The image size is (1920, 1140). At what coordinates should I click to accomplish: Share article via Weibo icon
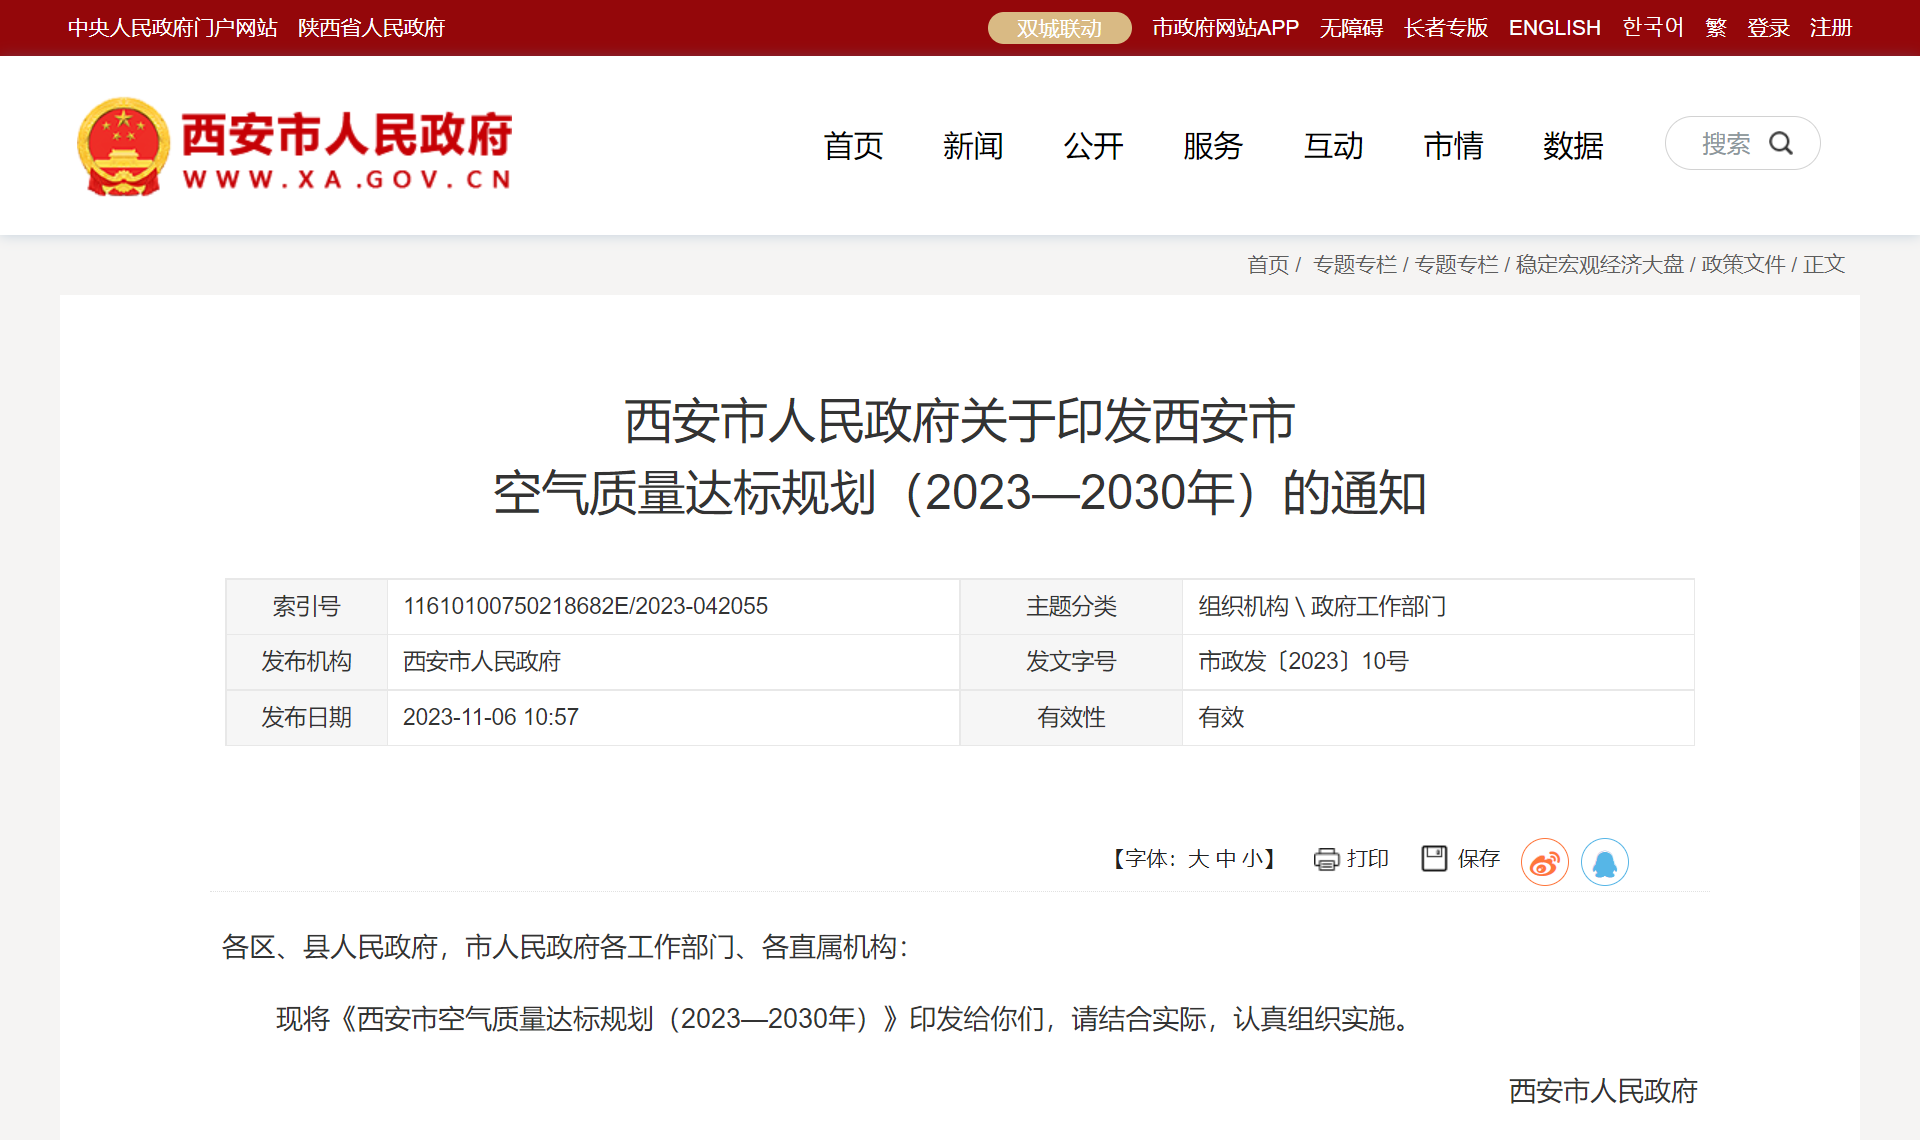point(1544,862)
